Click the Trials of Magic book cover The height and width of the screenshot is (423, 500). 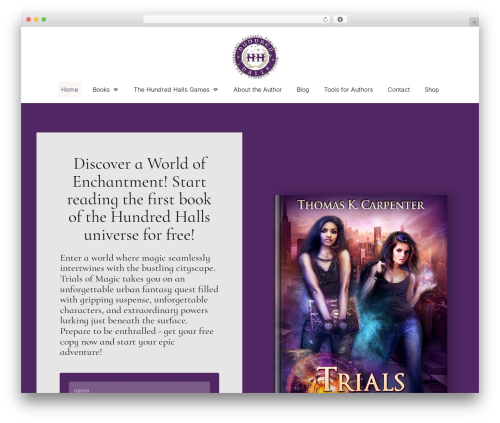tap(361, 294)
